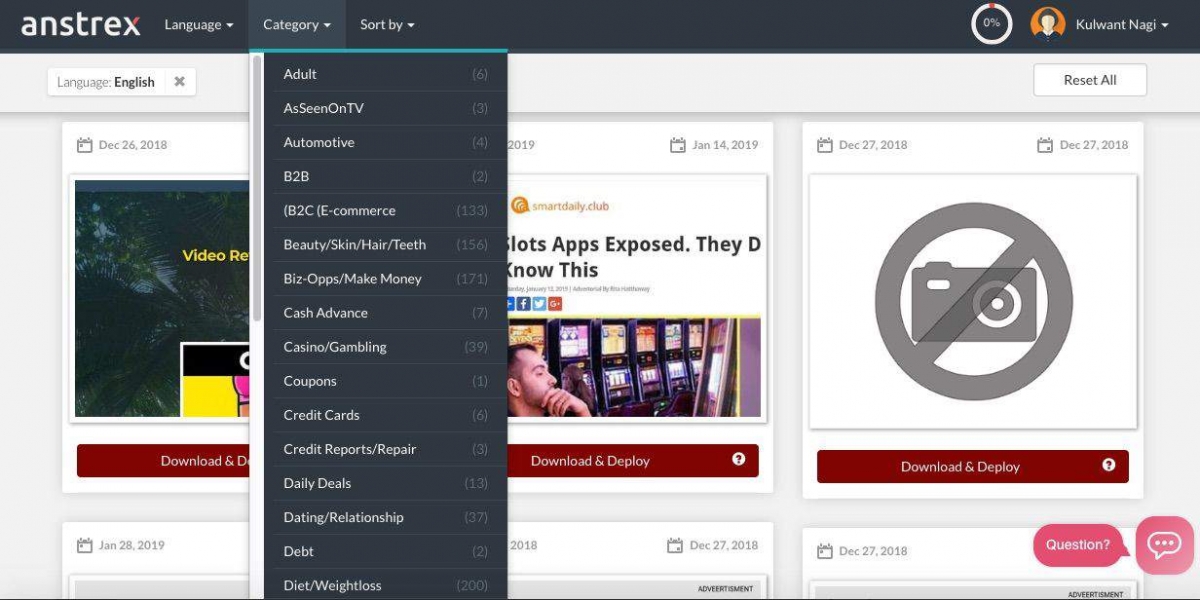This screenshot has height=600, width=1200.
Task: Click the user profile avatar icon
Action: (1047, 24)
